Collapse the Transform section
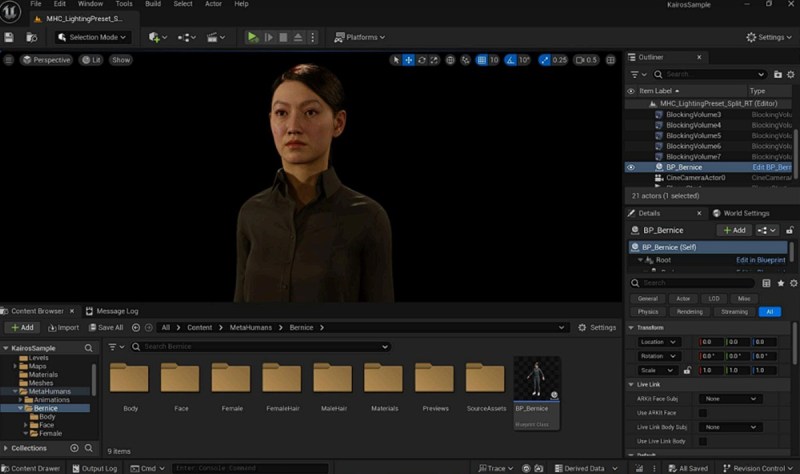Viewport: 800px width, 474px height. [631, 328]
